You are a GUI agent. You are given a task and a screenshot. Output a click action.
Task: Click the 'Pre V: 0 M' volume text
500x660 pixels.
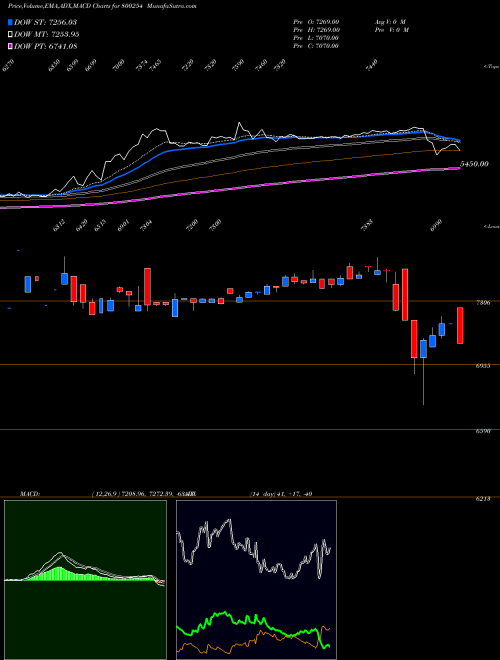(391, 30)
